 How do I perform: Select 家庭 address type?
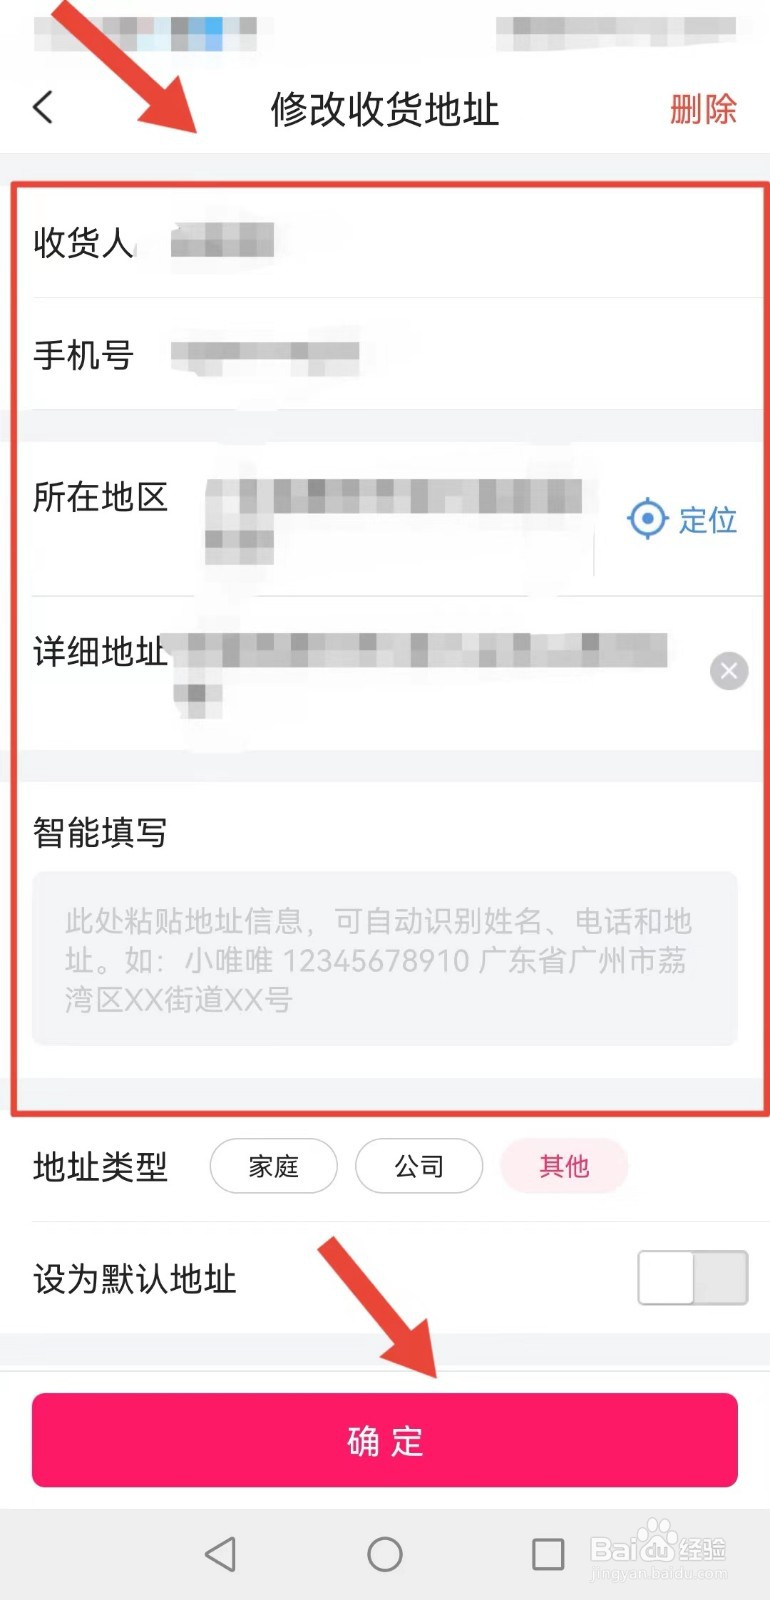coord(273,1166)
